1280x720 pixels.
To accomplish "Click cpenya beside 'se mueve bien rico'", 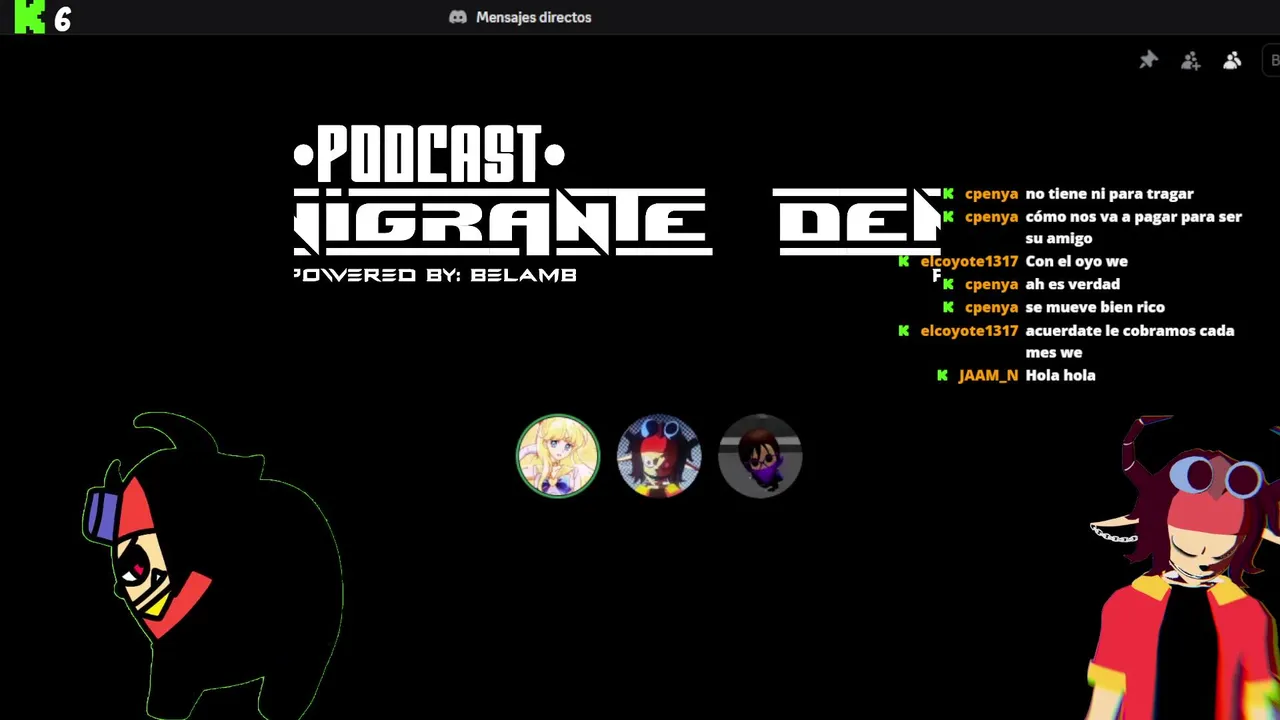I will (991, 307).
